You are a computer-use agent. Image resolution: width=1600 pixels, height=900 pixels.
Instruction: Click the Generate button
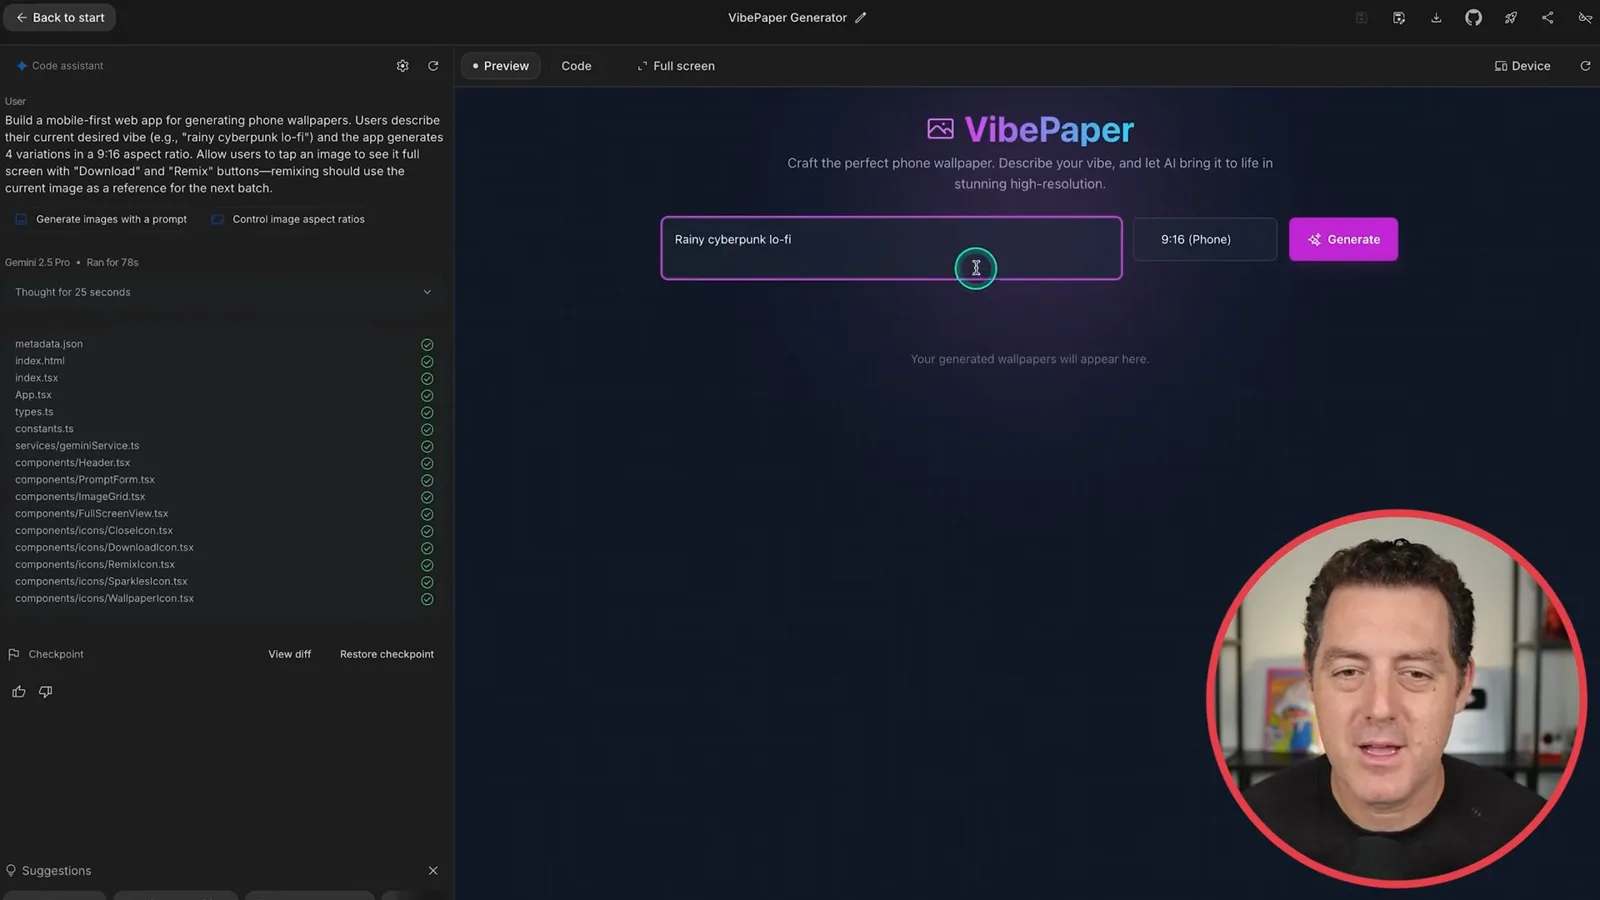pos(1343,239)
